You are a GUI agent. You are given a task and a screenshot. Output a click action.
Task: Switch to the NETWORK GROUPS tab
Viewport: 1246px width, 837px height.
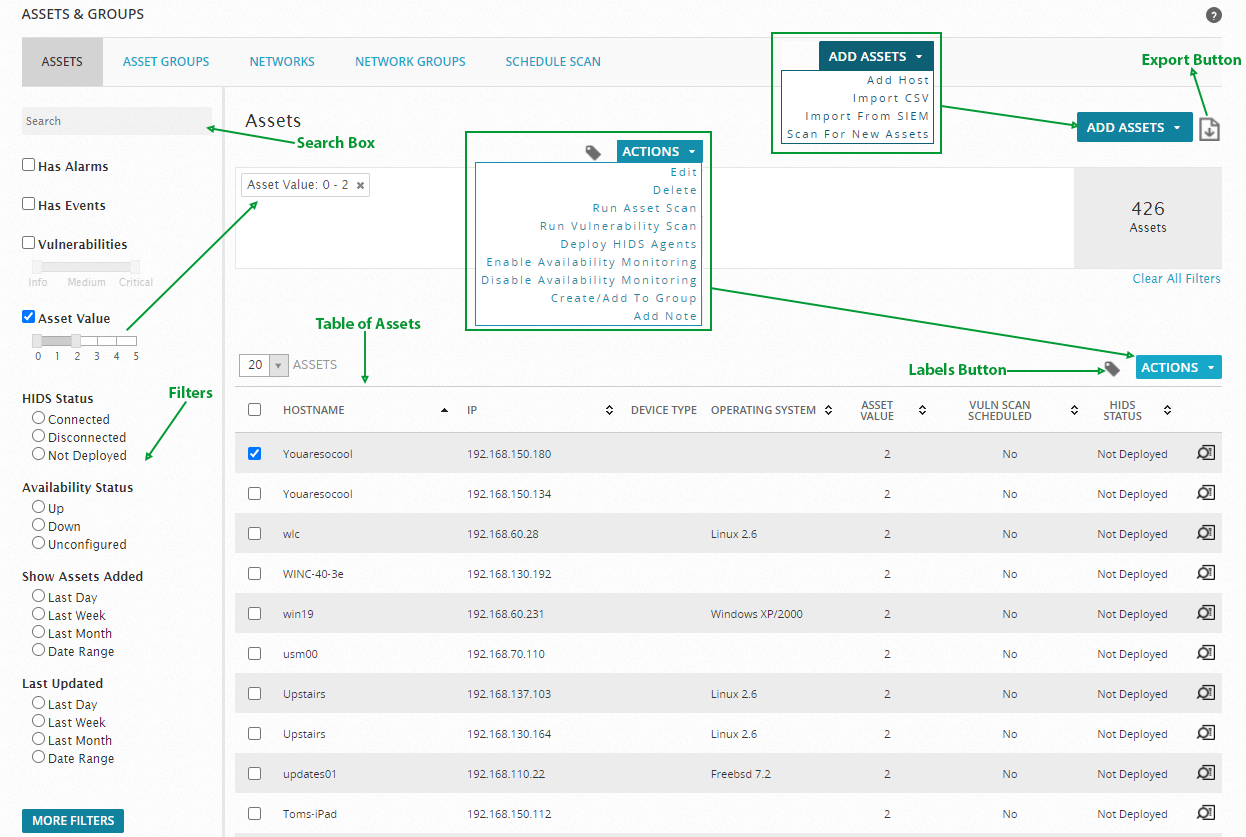point(410,62)
